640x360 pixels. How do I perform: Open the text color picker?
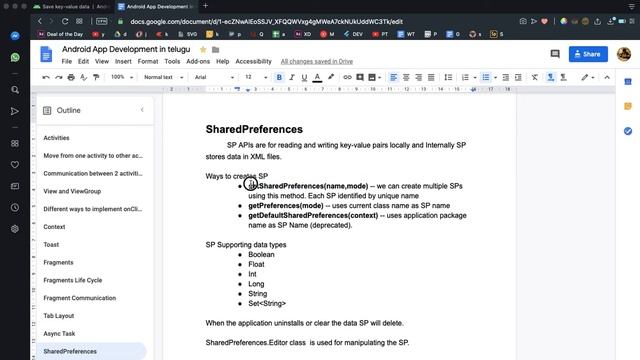(x=317, y=77)
